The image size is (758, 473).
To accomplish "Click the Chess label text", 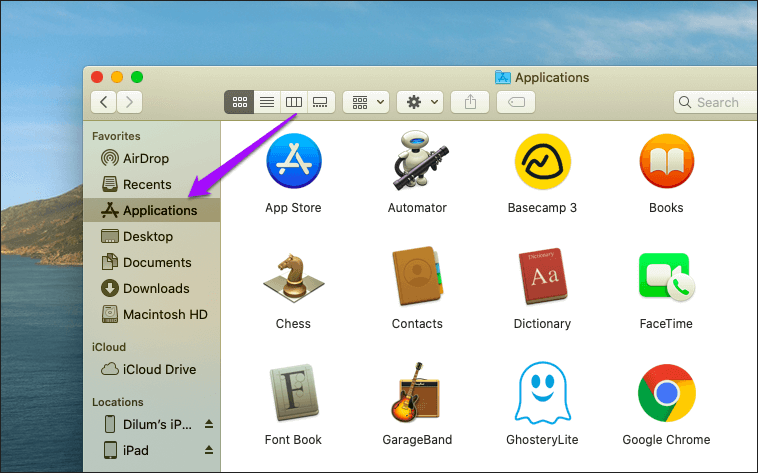I will tap(293, 324).
